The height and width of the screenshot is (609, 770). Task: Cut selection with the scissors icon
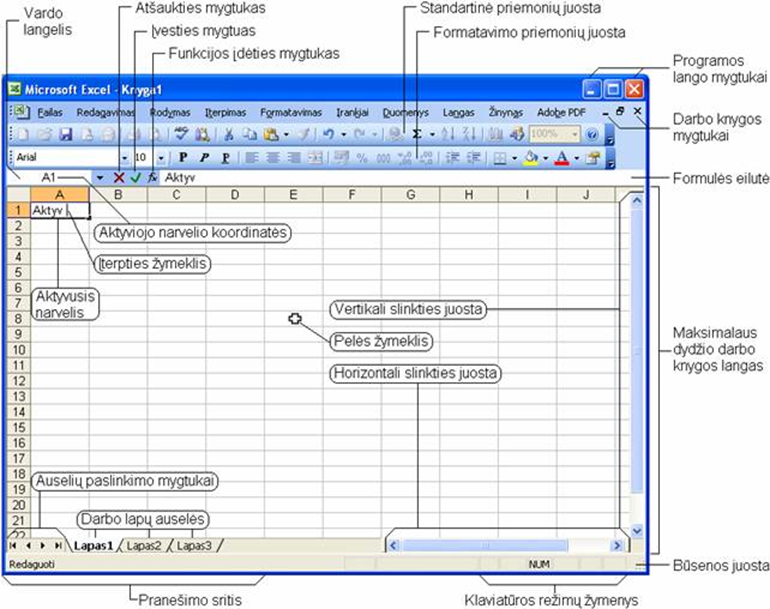[x=228, y=134]
